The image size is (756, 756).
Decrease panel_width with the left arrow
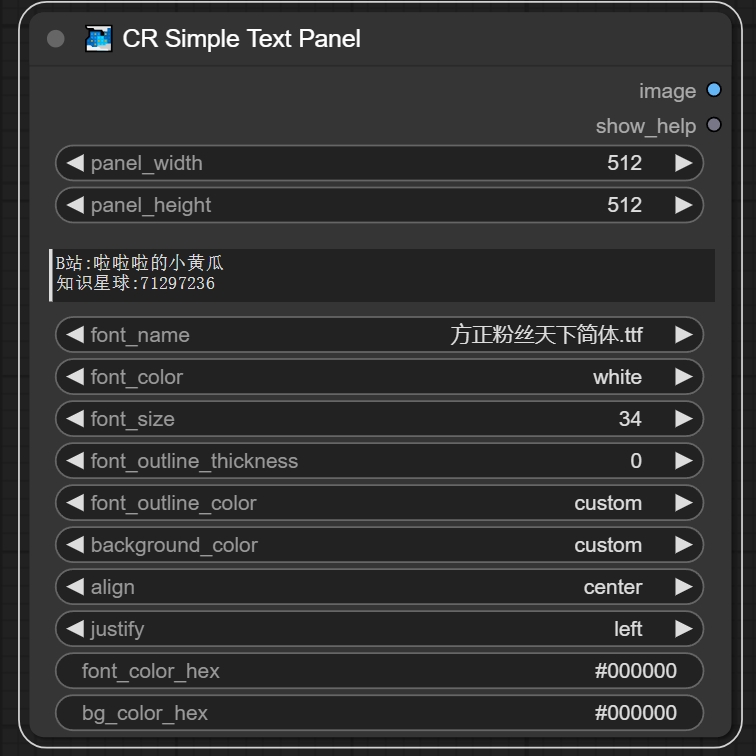click(75, 163)
